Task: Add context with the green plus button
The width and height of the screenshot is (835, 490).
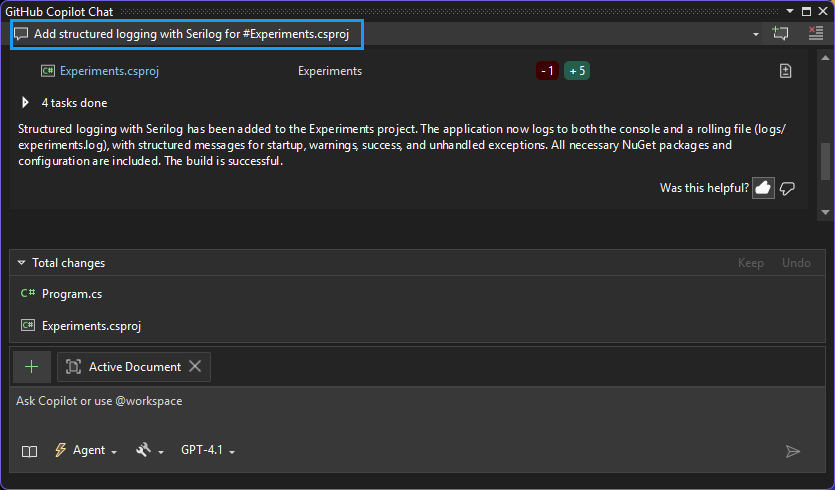Action: (x=31, y=366)
